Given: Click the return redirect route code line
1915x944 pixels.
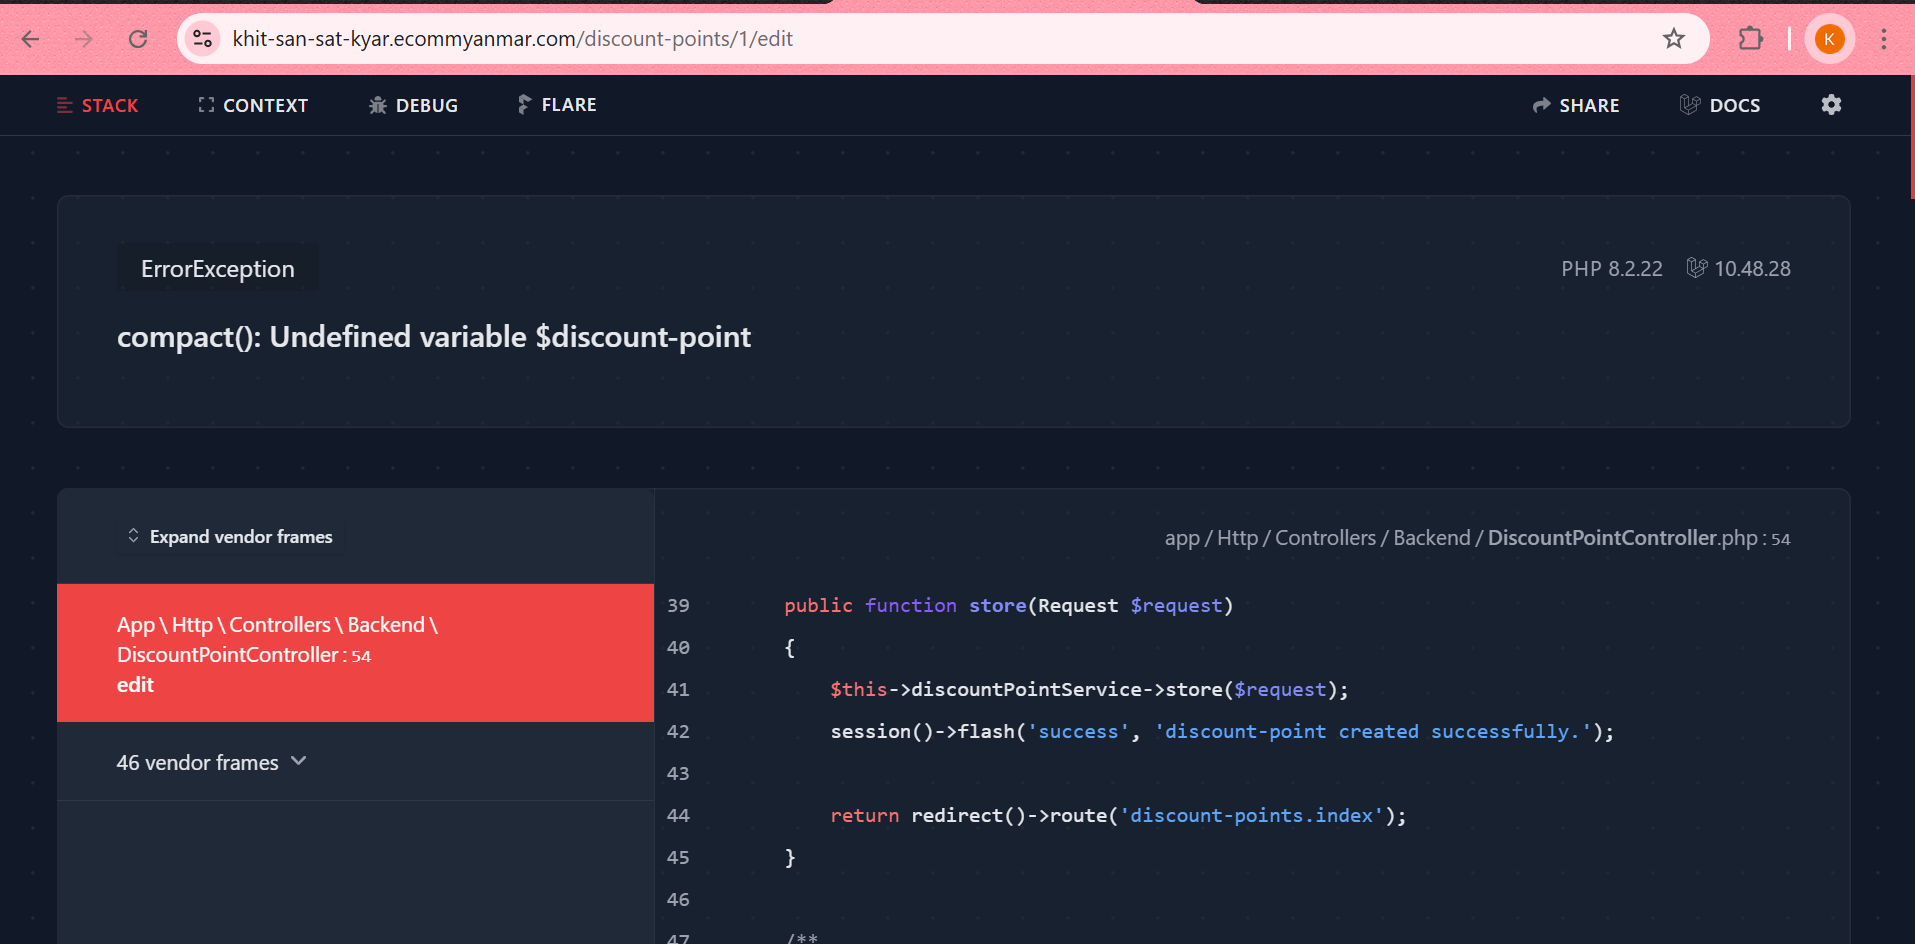Looking at the screenshot, I should (1118, 815).
